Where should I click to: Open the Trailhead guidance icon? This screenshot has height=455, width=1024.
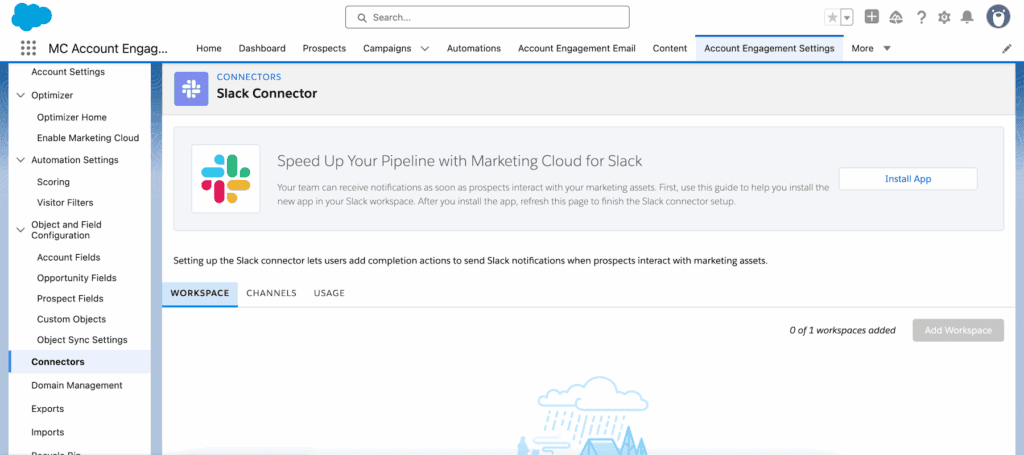coord(896,18)
